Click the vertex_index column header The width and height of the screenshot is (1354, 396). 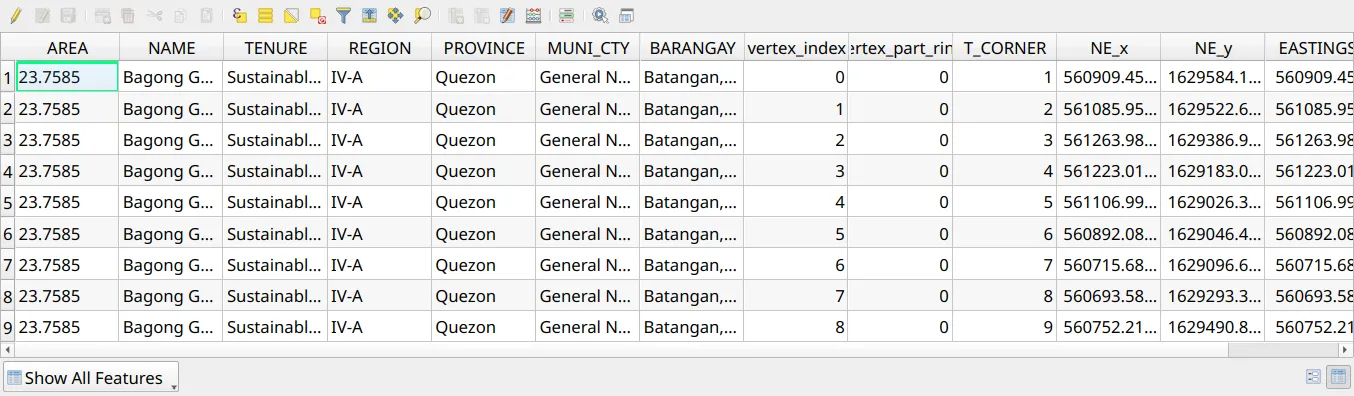(796, 47)
